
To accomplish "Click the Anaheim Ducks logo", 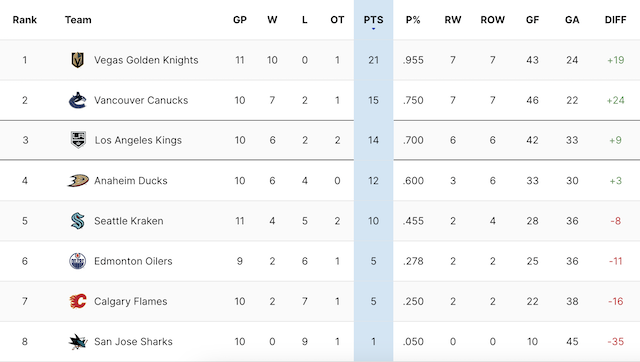I will tap(78, 180).
